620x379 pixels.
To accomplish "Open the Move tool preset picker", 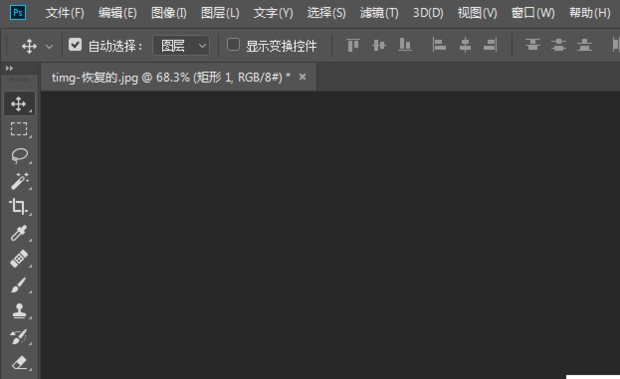I will click(49, 47).
